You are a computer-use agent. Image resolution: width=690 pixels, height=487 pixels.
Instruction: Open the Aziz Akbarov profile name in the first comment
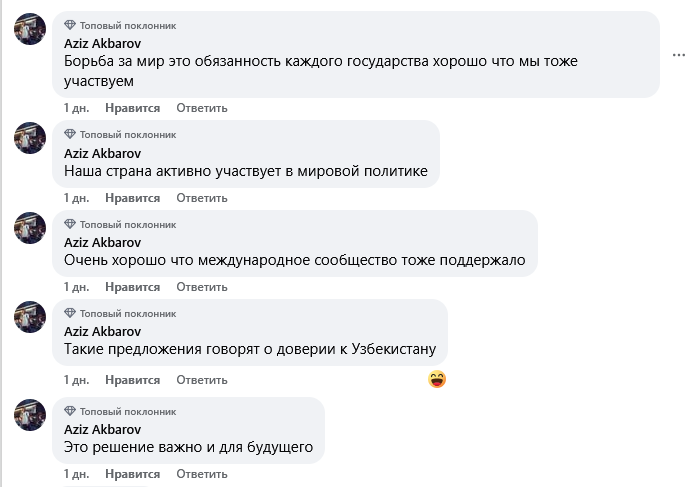102,44
